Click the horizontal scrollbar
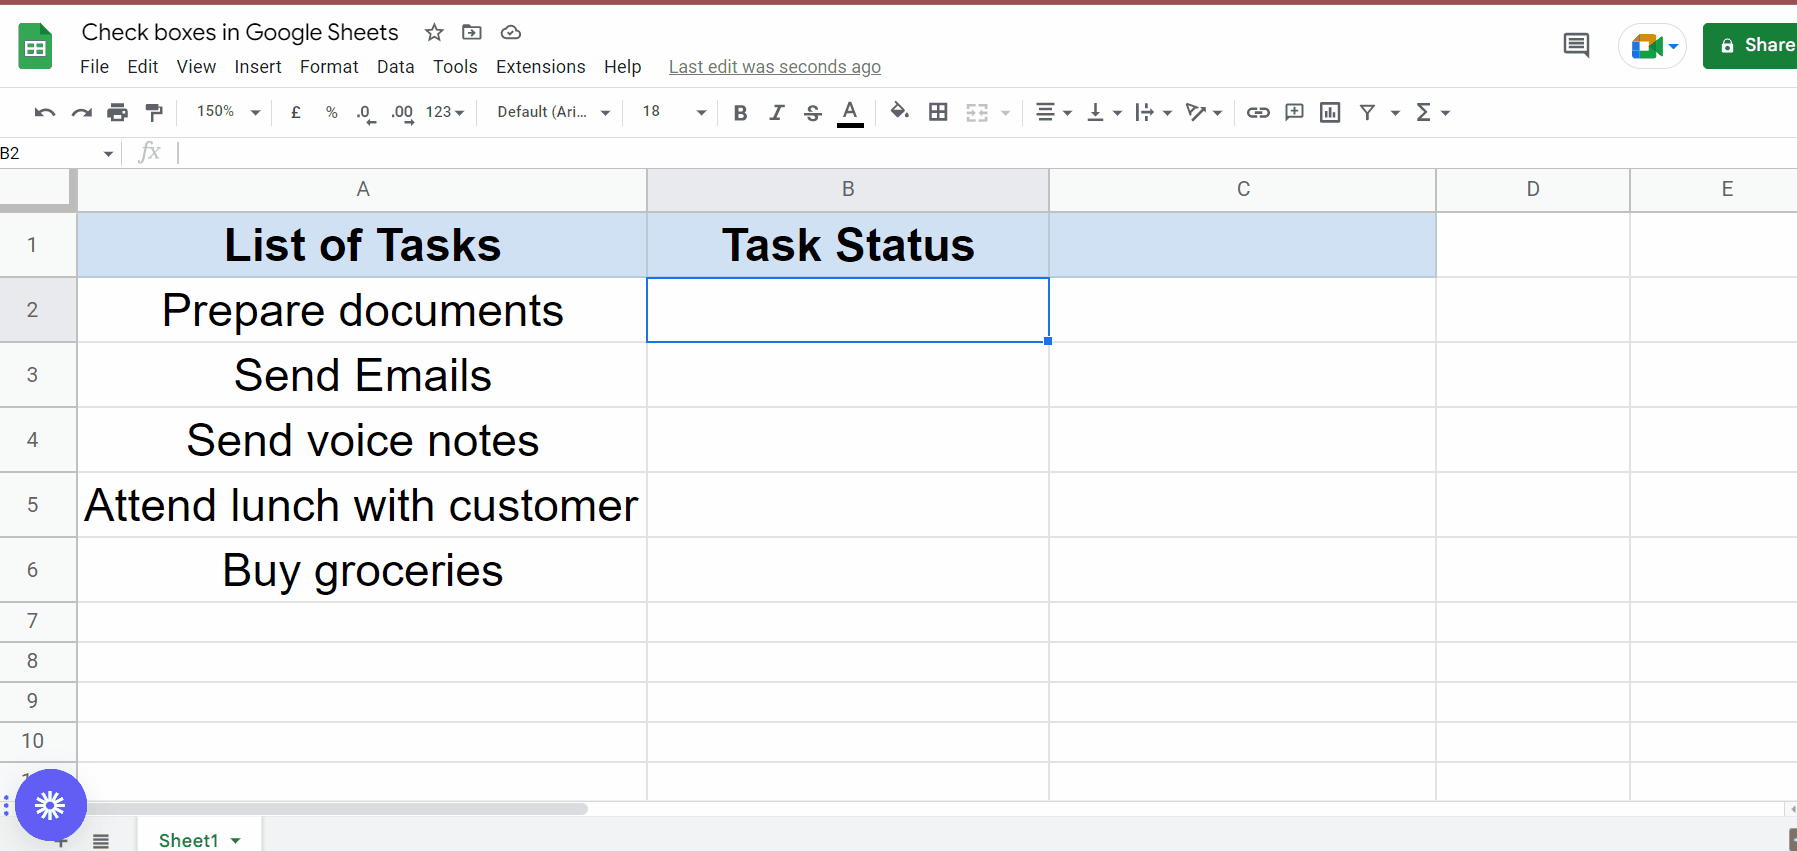This screenshot has height=851, width=1797. (x=336, y=809)
